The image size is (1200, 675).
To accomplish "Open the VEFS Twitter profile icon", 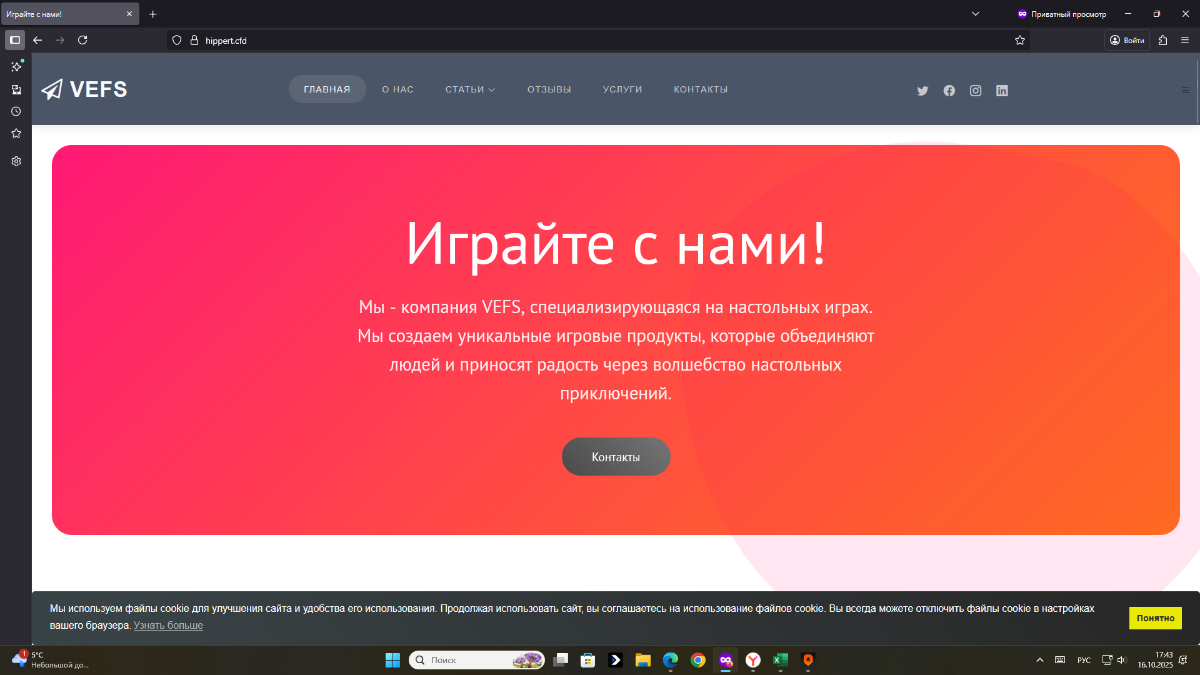I will (923, 90).
